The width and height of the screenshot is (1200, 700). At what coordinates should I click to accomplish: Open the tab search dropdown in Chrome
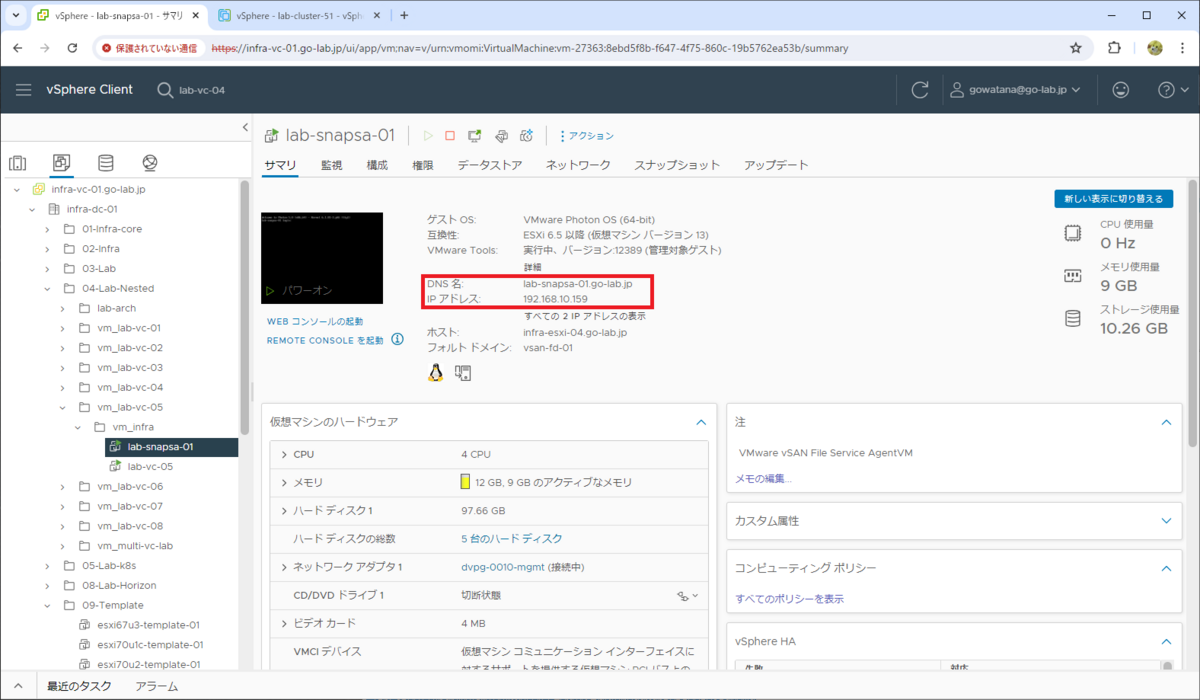(x=15, y=16)
